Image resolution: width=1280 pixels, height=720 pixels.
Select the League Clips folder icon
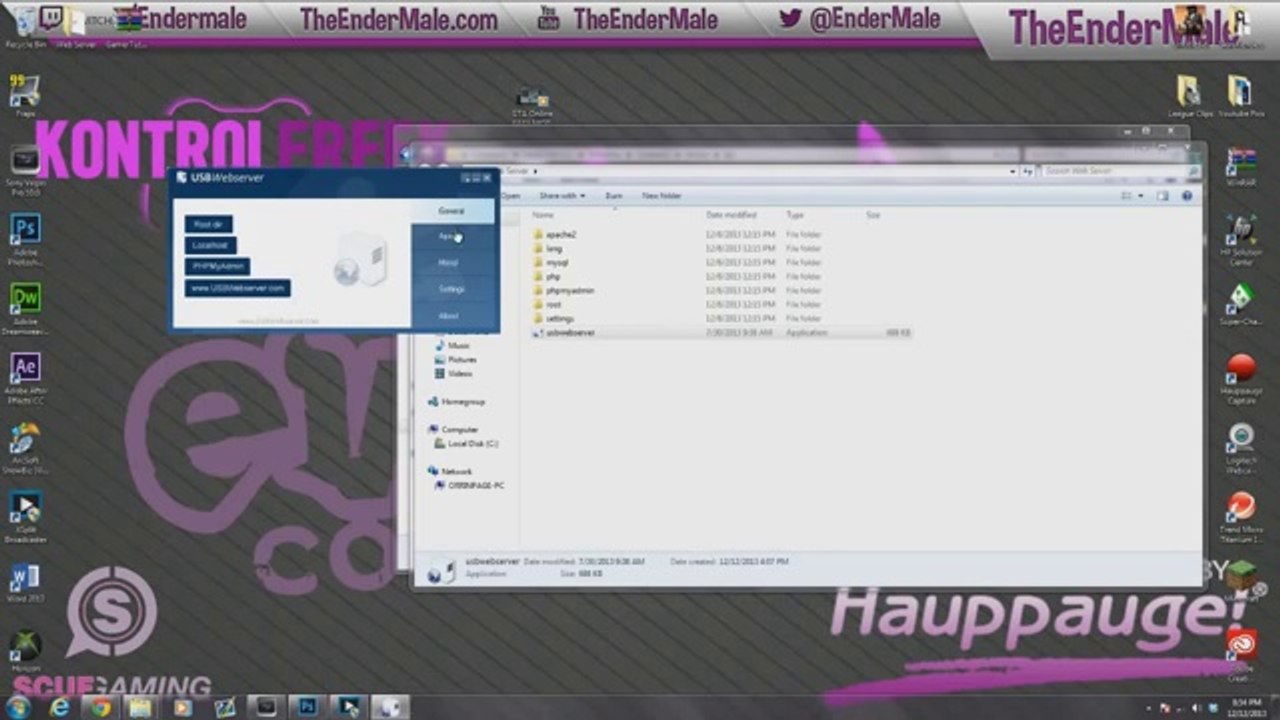[1189, 98]
